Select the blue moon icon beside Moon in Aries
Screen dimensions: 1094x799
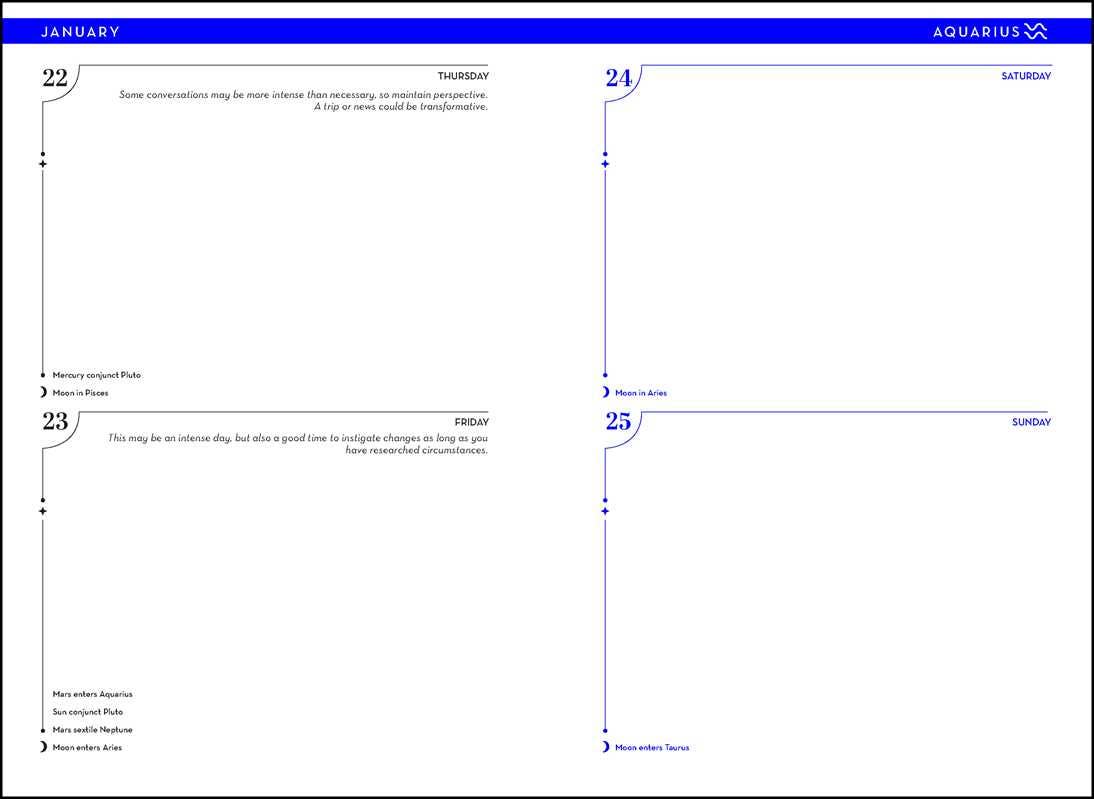click(606, 393)
